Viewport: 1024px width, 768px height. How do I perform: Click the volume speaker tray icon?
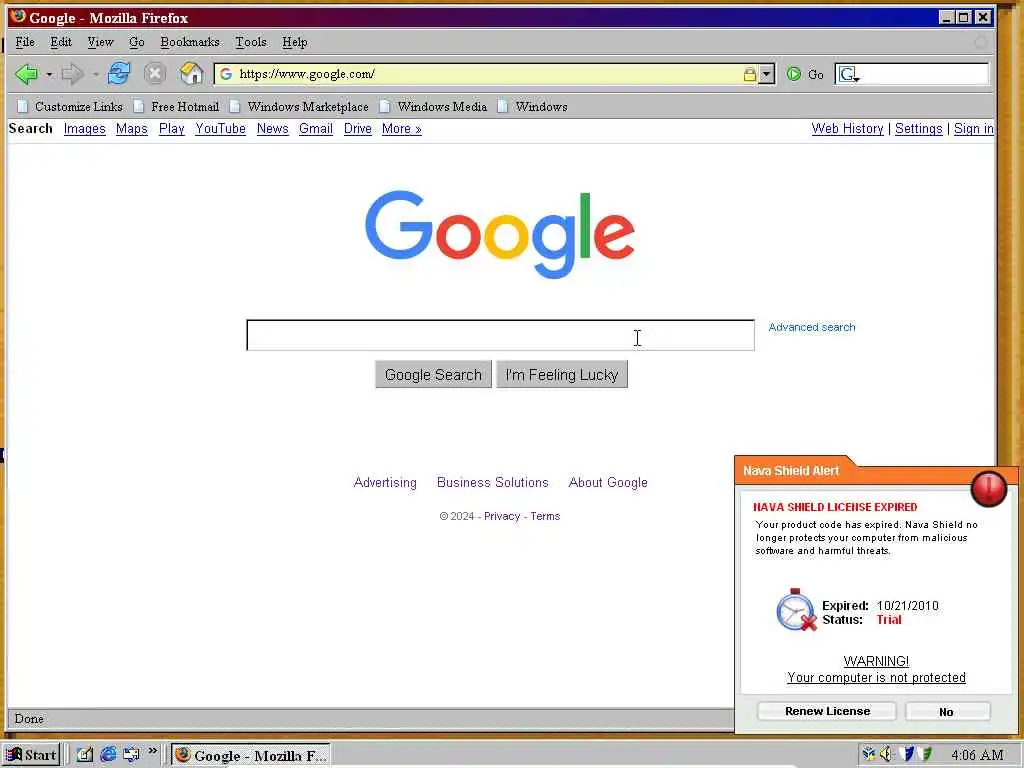(886, 754)
